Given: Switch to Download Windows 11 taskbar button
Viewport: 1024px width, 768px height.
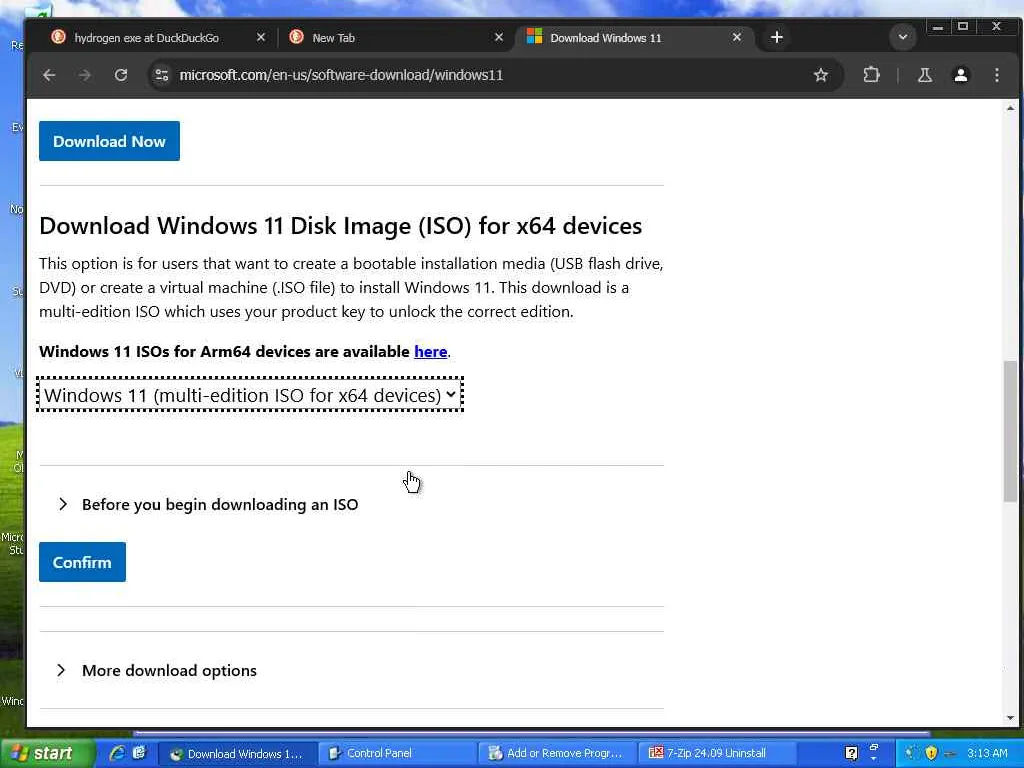Looking at the screenshot, I should [x=238, y=754].
